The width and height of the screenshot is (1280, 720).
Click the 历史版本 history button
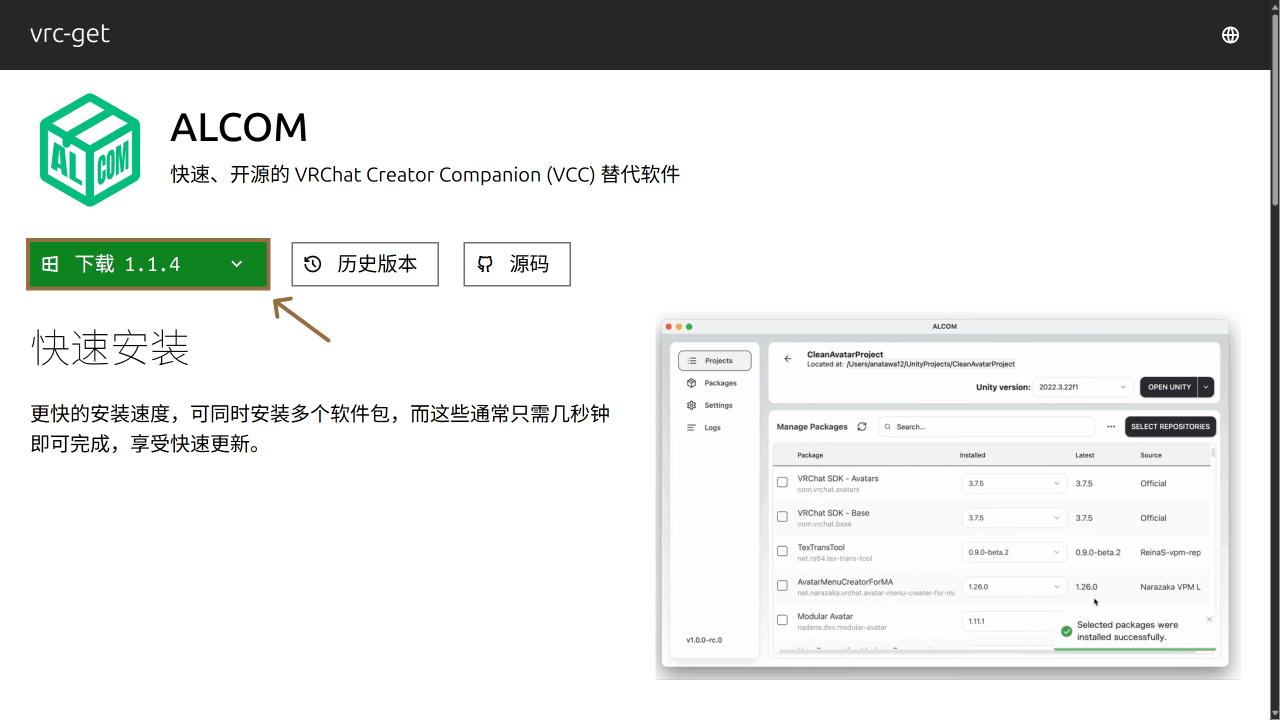365,264
